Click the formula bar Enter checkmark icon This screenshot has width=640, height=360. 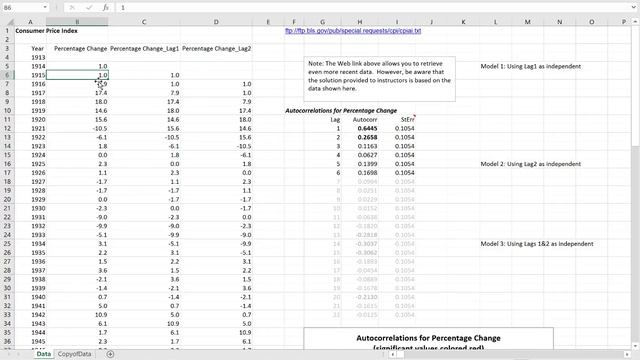(89, 8)
